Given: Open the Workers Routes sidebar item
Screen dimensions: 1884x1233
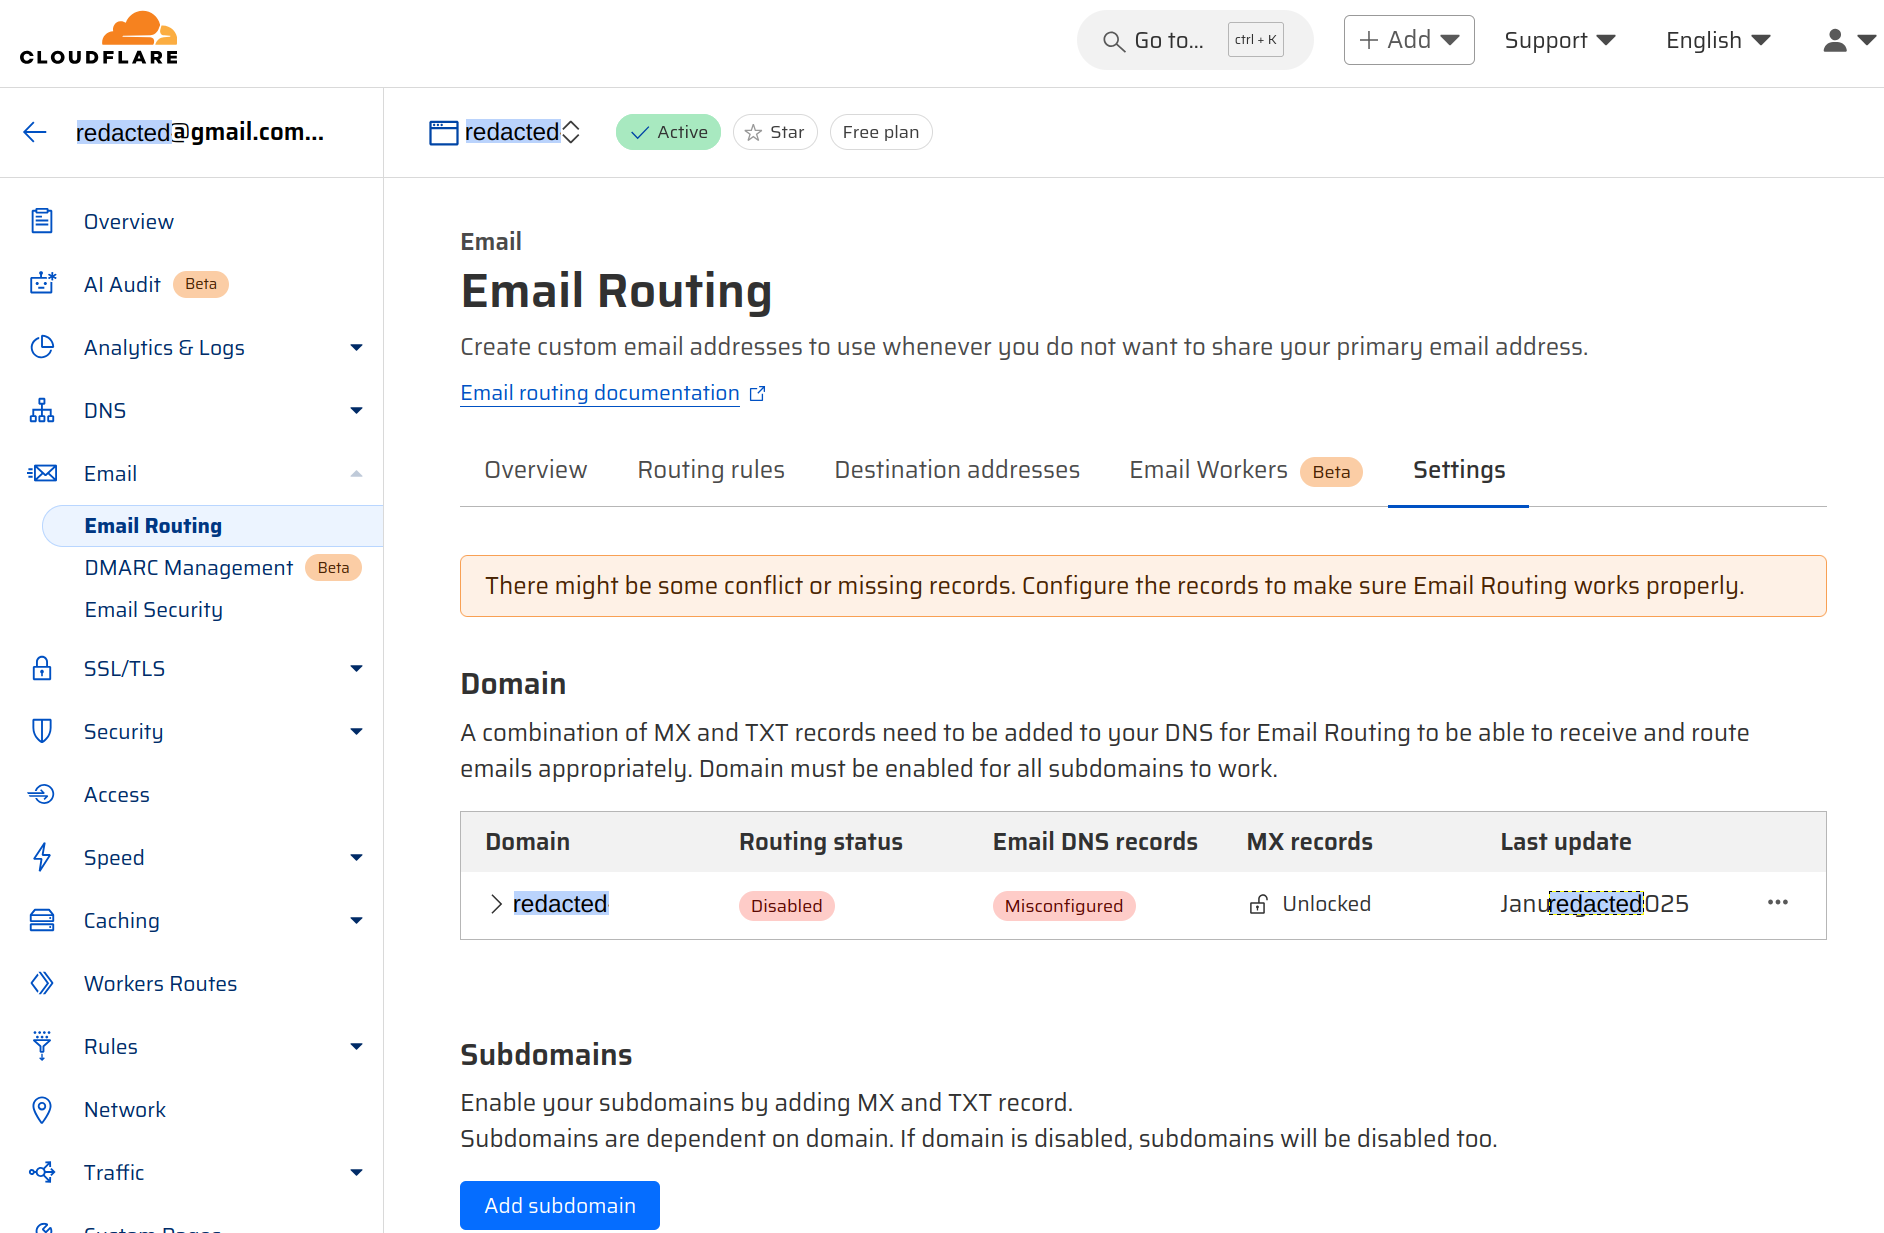Looking at the screenshot, I should (x=160, y=983).
